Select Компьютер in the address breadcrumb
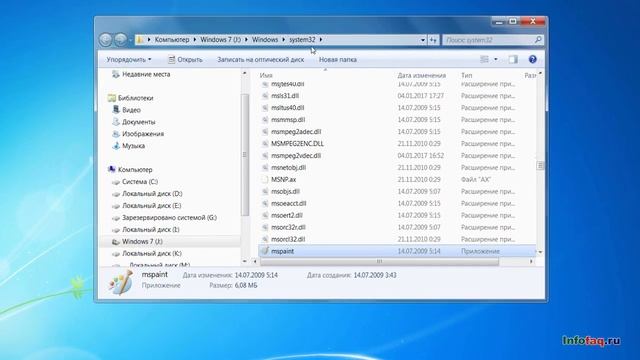Viewport: 640px width, 360px height. (172, 40)
